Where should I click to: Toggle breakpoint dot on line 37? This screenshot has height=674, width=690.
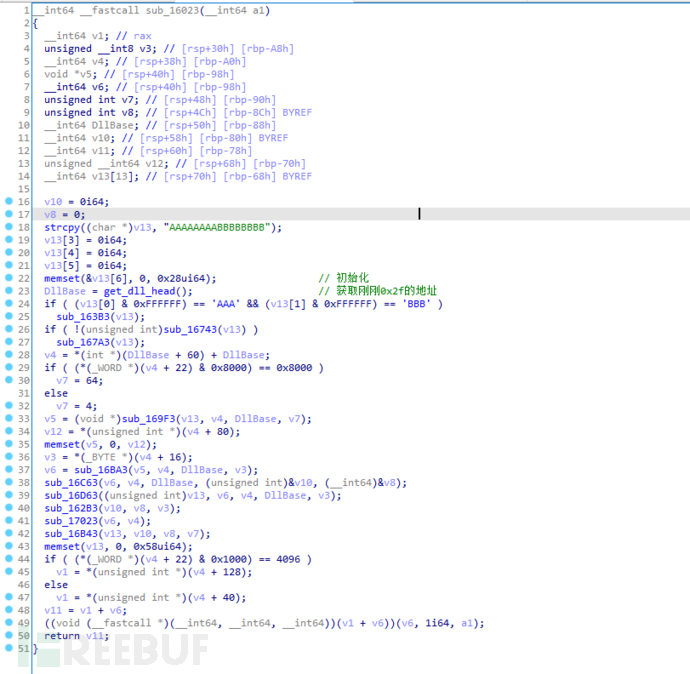pos(9,469)
